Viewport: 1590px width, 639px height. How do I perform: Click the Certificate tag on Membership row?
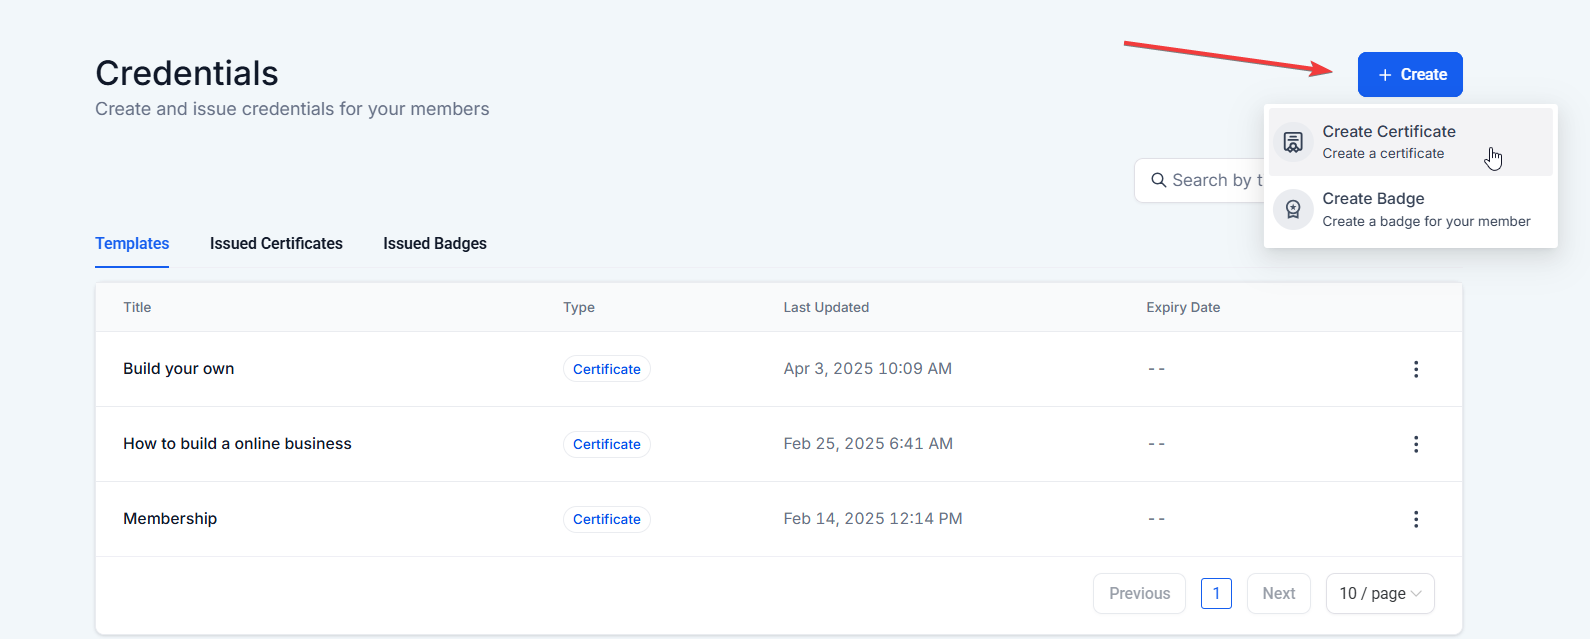(x=606, y=519)
